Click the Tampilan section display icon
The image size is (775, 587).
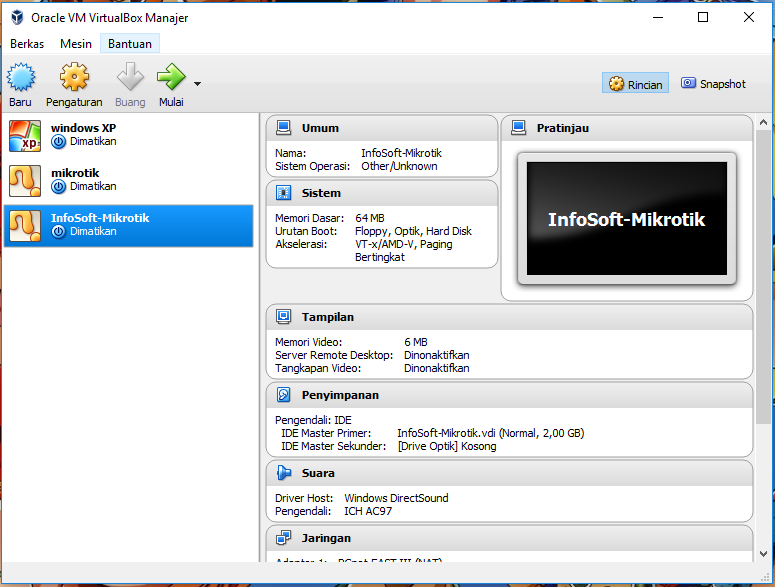click(284, 317)
